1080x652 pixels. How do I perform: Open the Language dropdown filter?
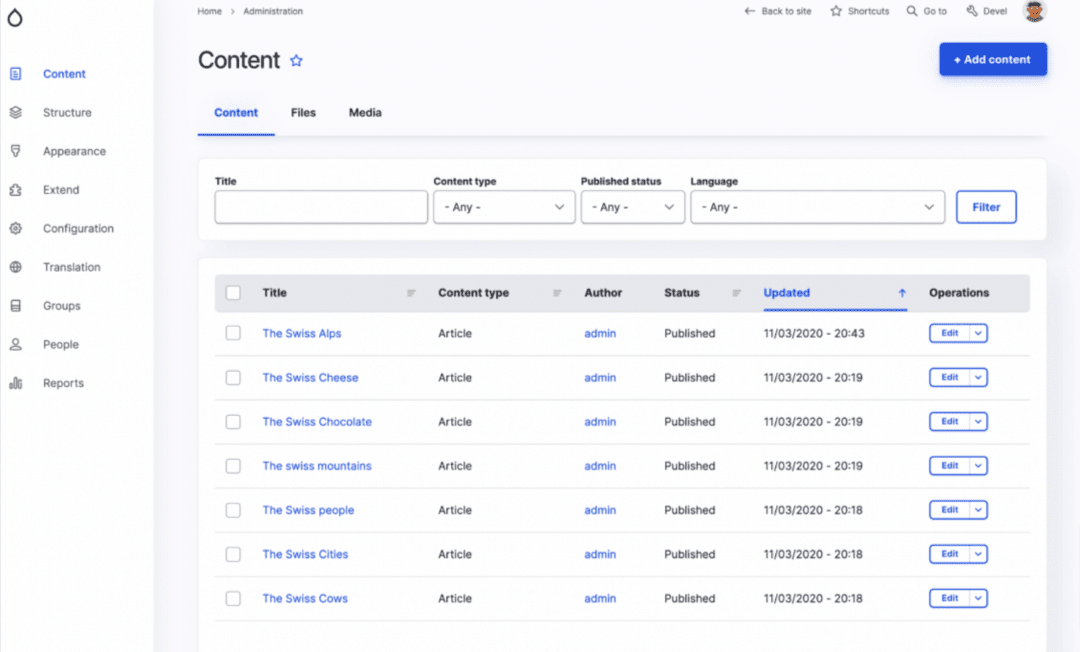coord(817,207)
